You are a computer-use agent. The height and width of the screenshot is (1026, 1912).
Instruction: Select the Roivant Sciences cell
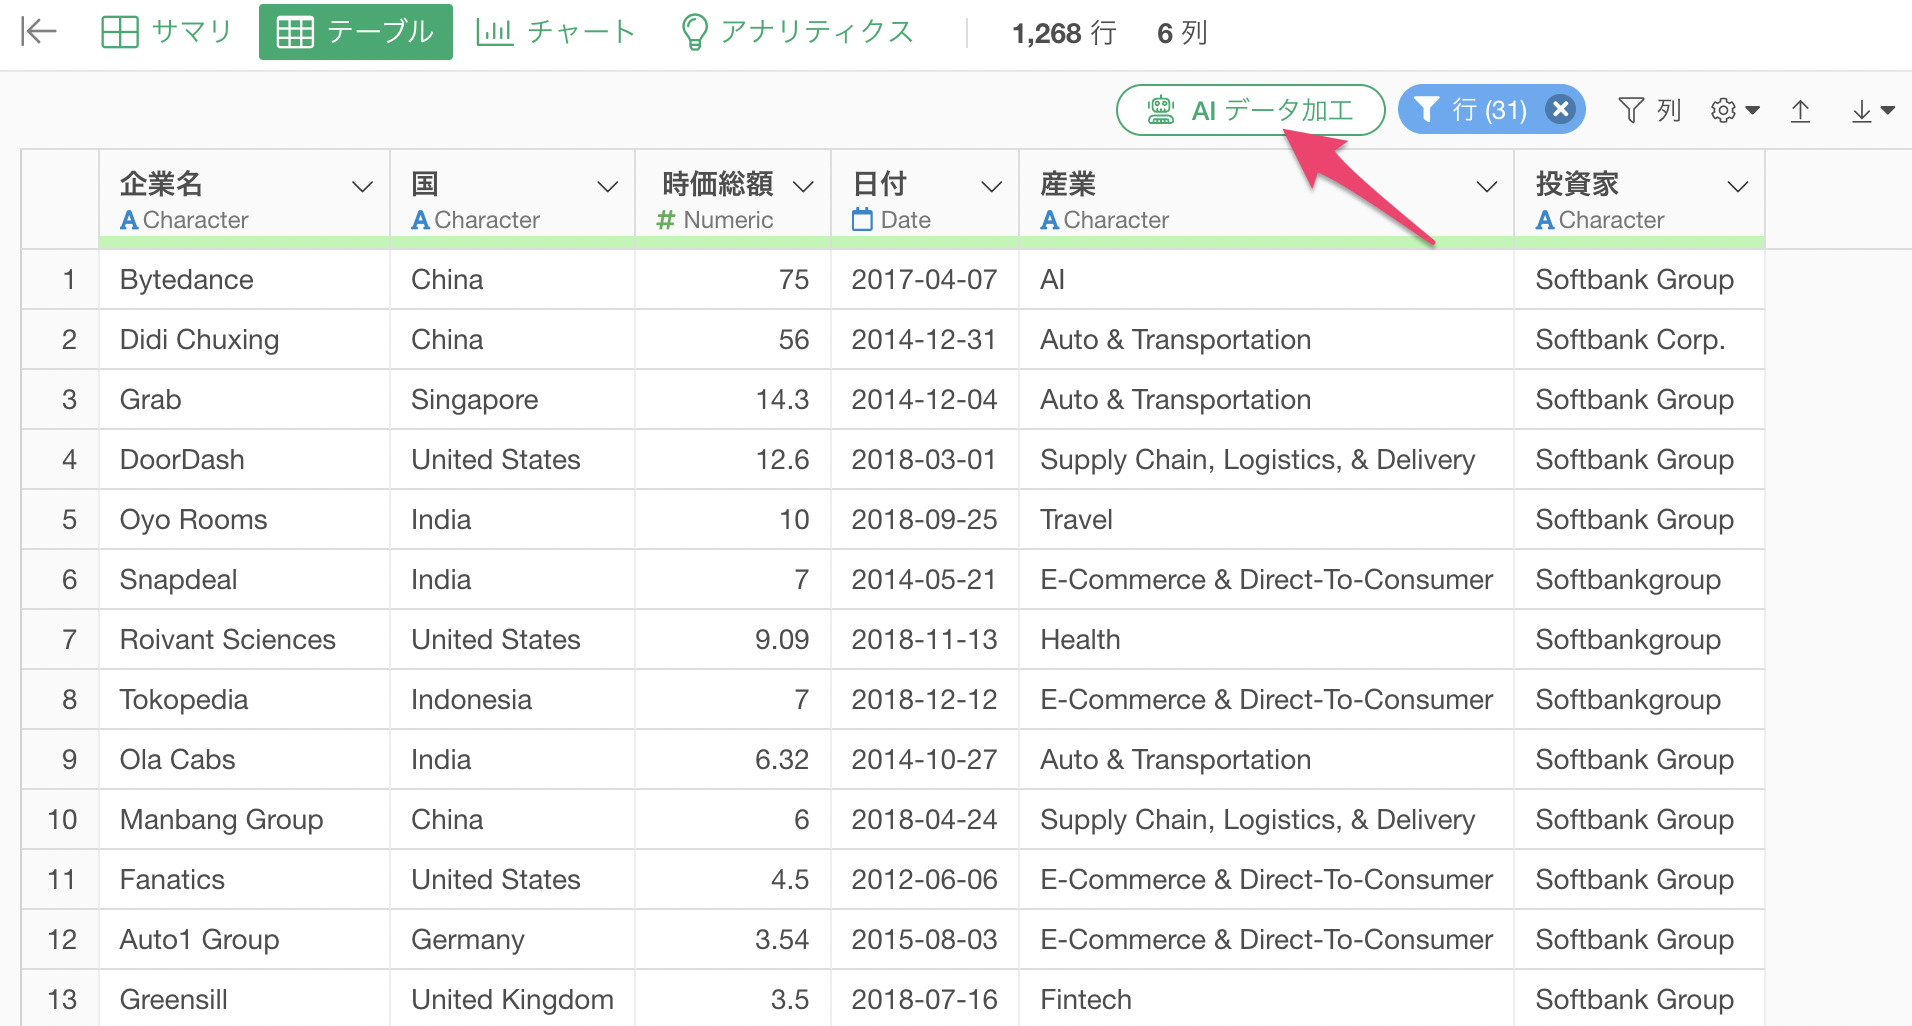(244, 640)
